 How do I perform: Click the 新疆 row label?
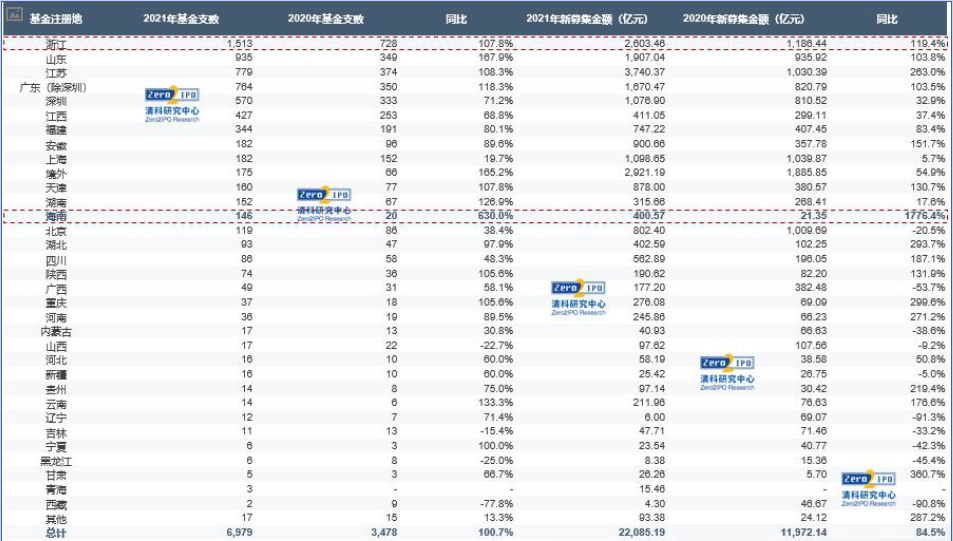[56, 374]
